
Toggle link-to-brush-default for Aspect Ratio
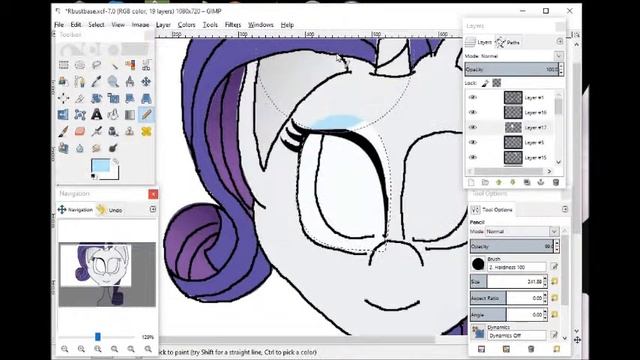click(555, 298)
